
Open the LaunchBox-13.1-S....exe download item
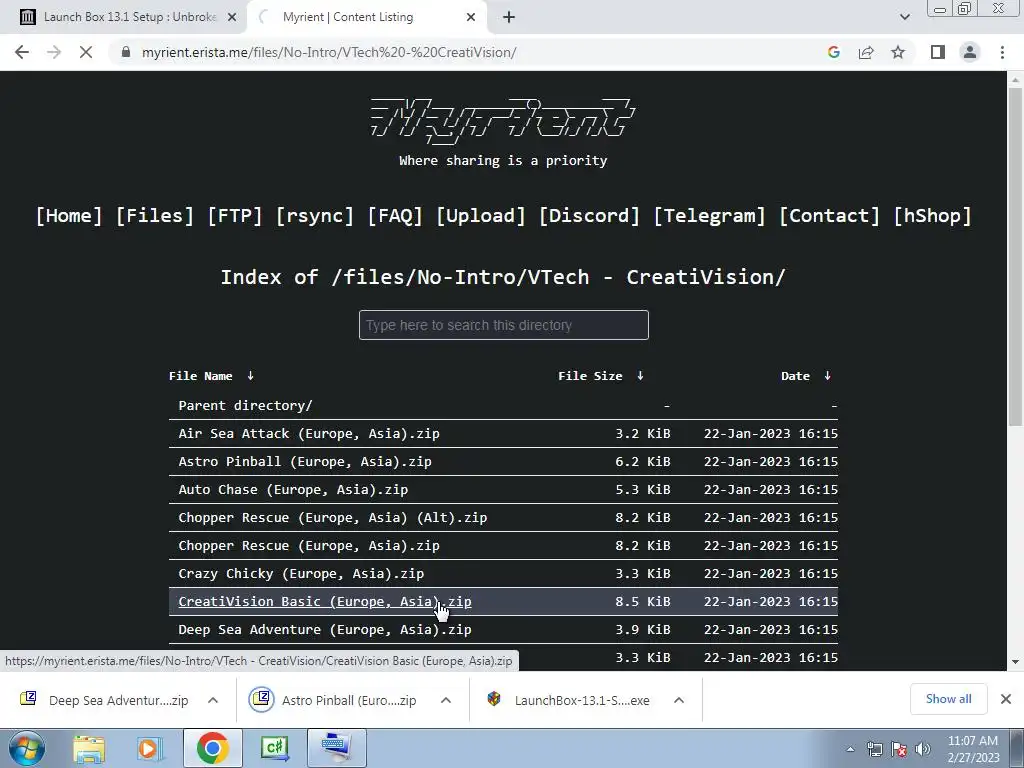pyautogui.click(x=568, y=700)
